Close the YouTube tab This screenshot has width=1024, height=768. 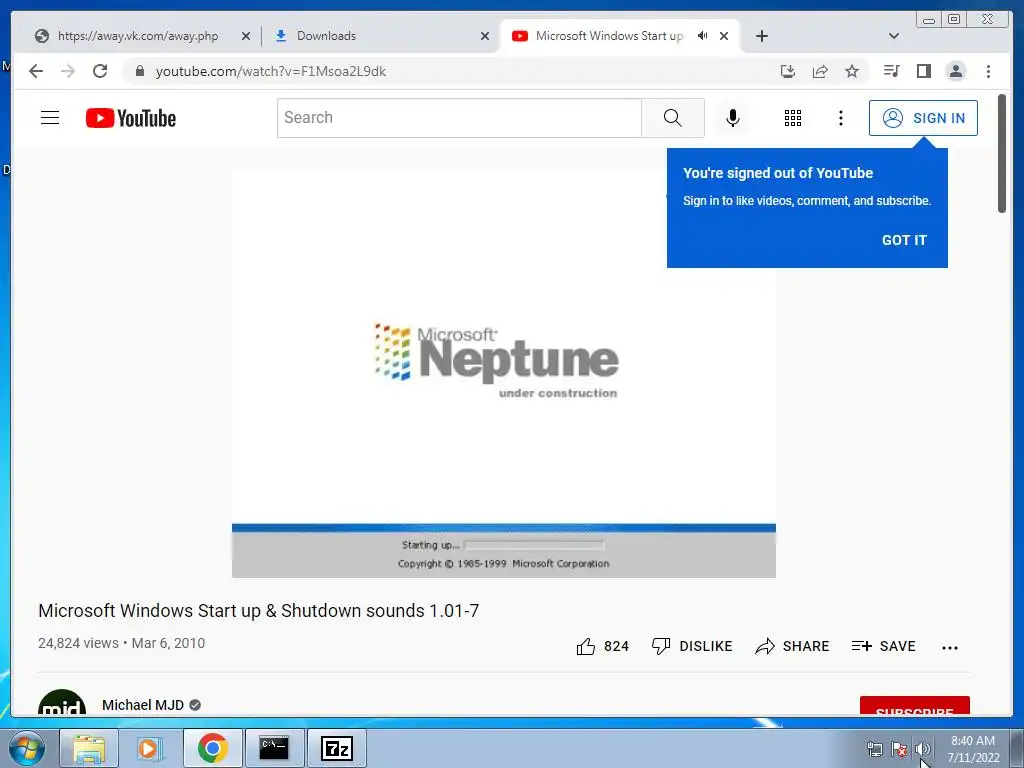click(724, 36)
